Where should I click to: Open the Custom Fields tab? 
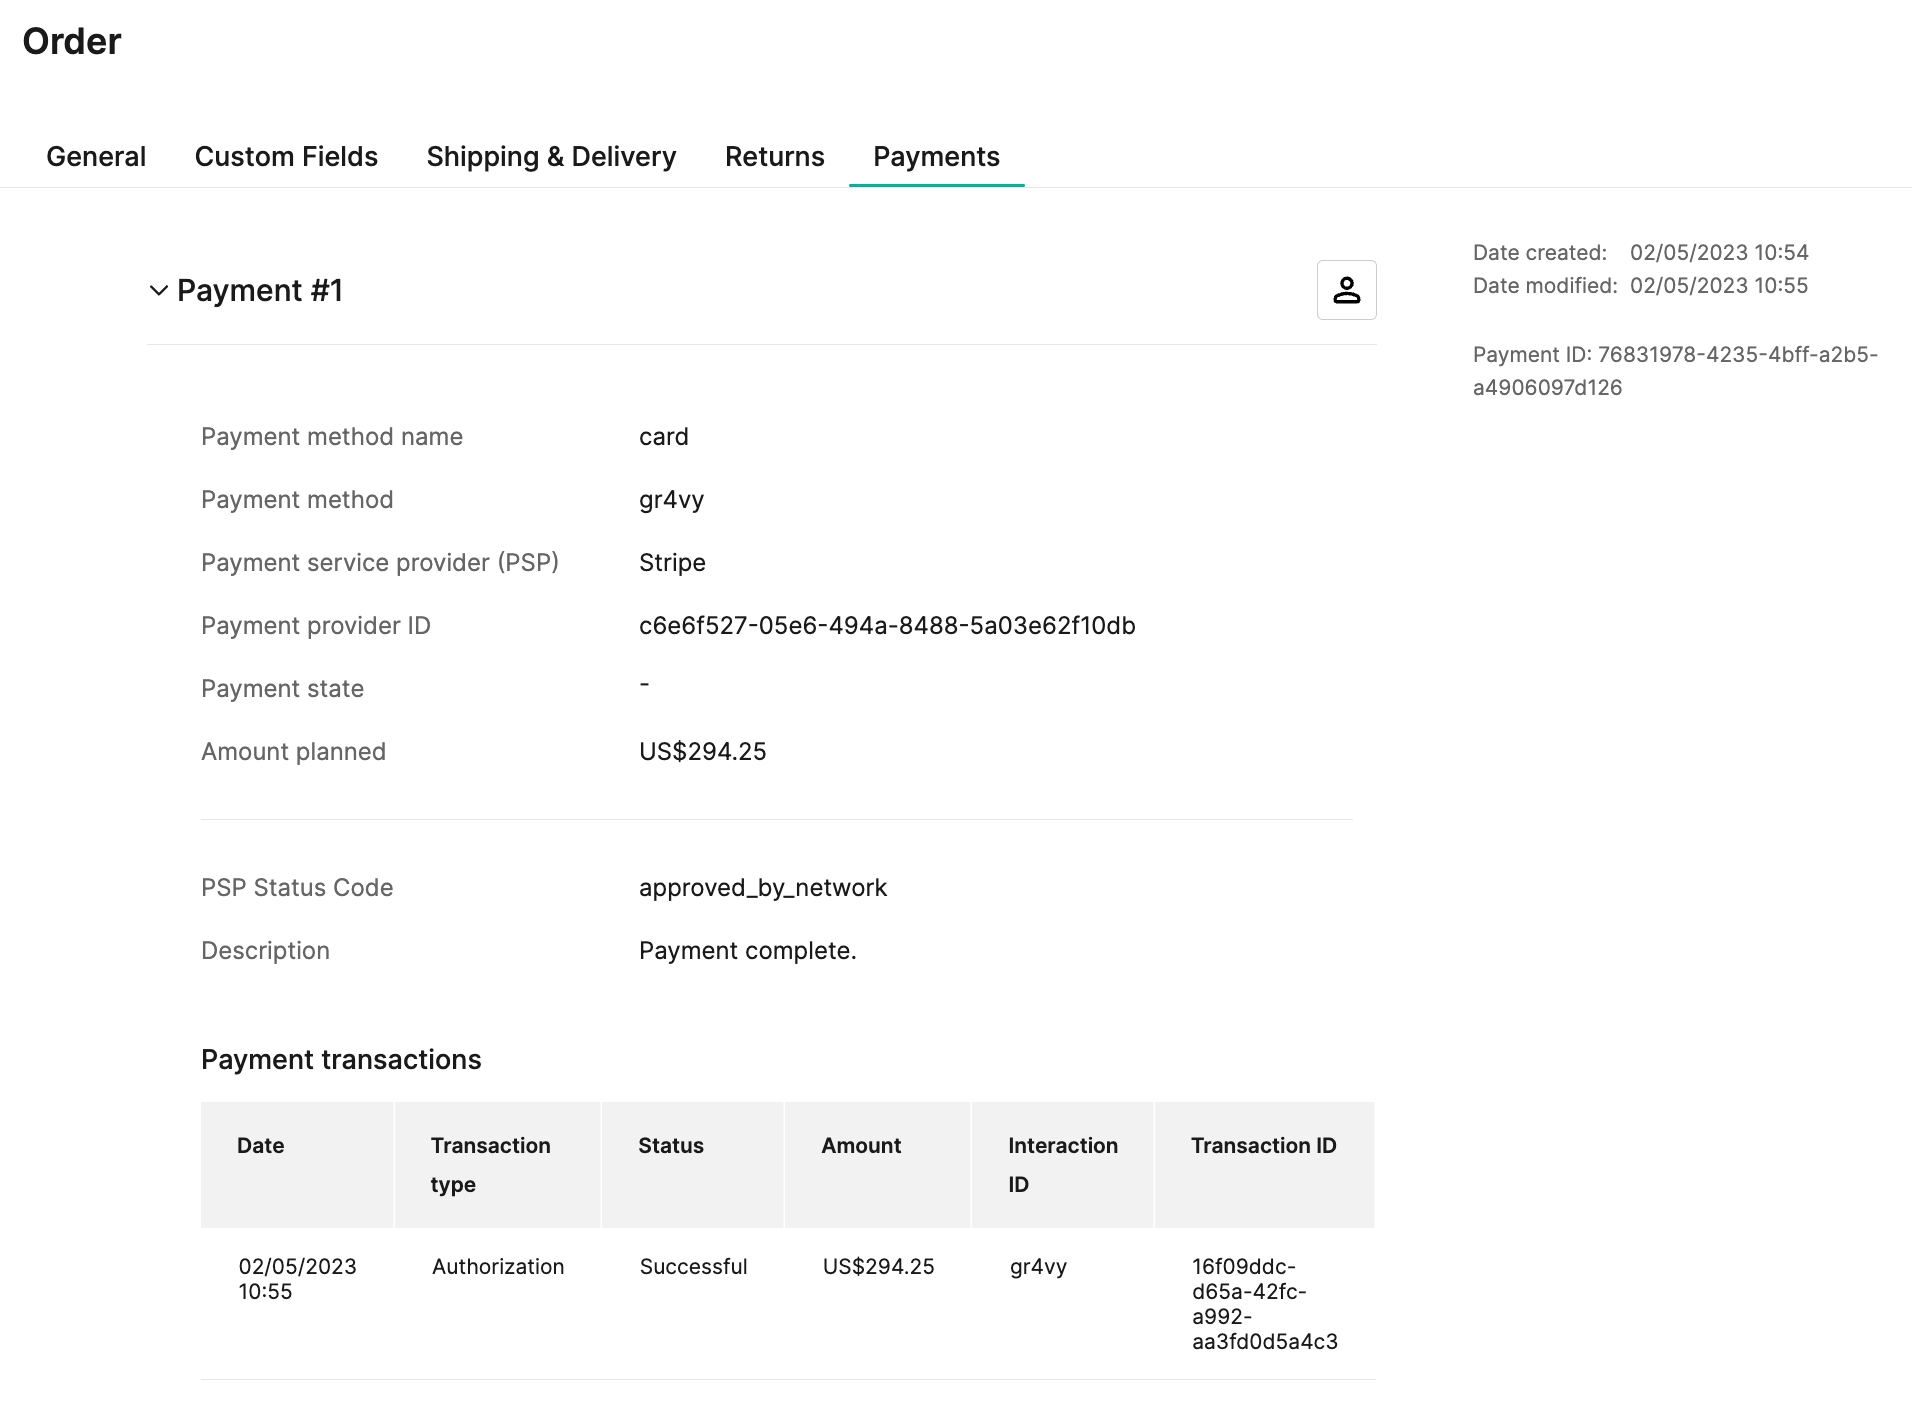[286, 157]
